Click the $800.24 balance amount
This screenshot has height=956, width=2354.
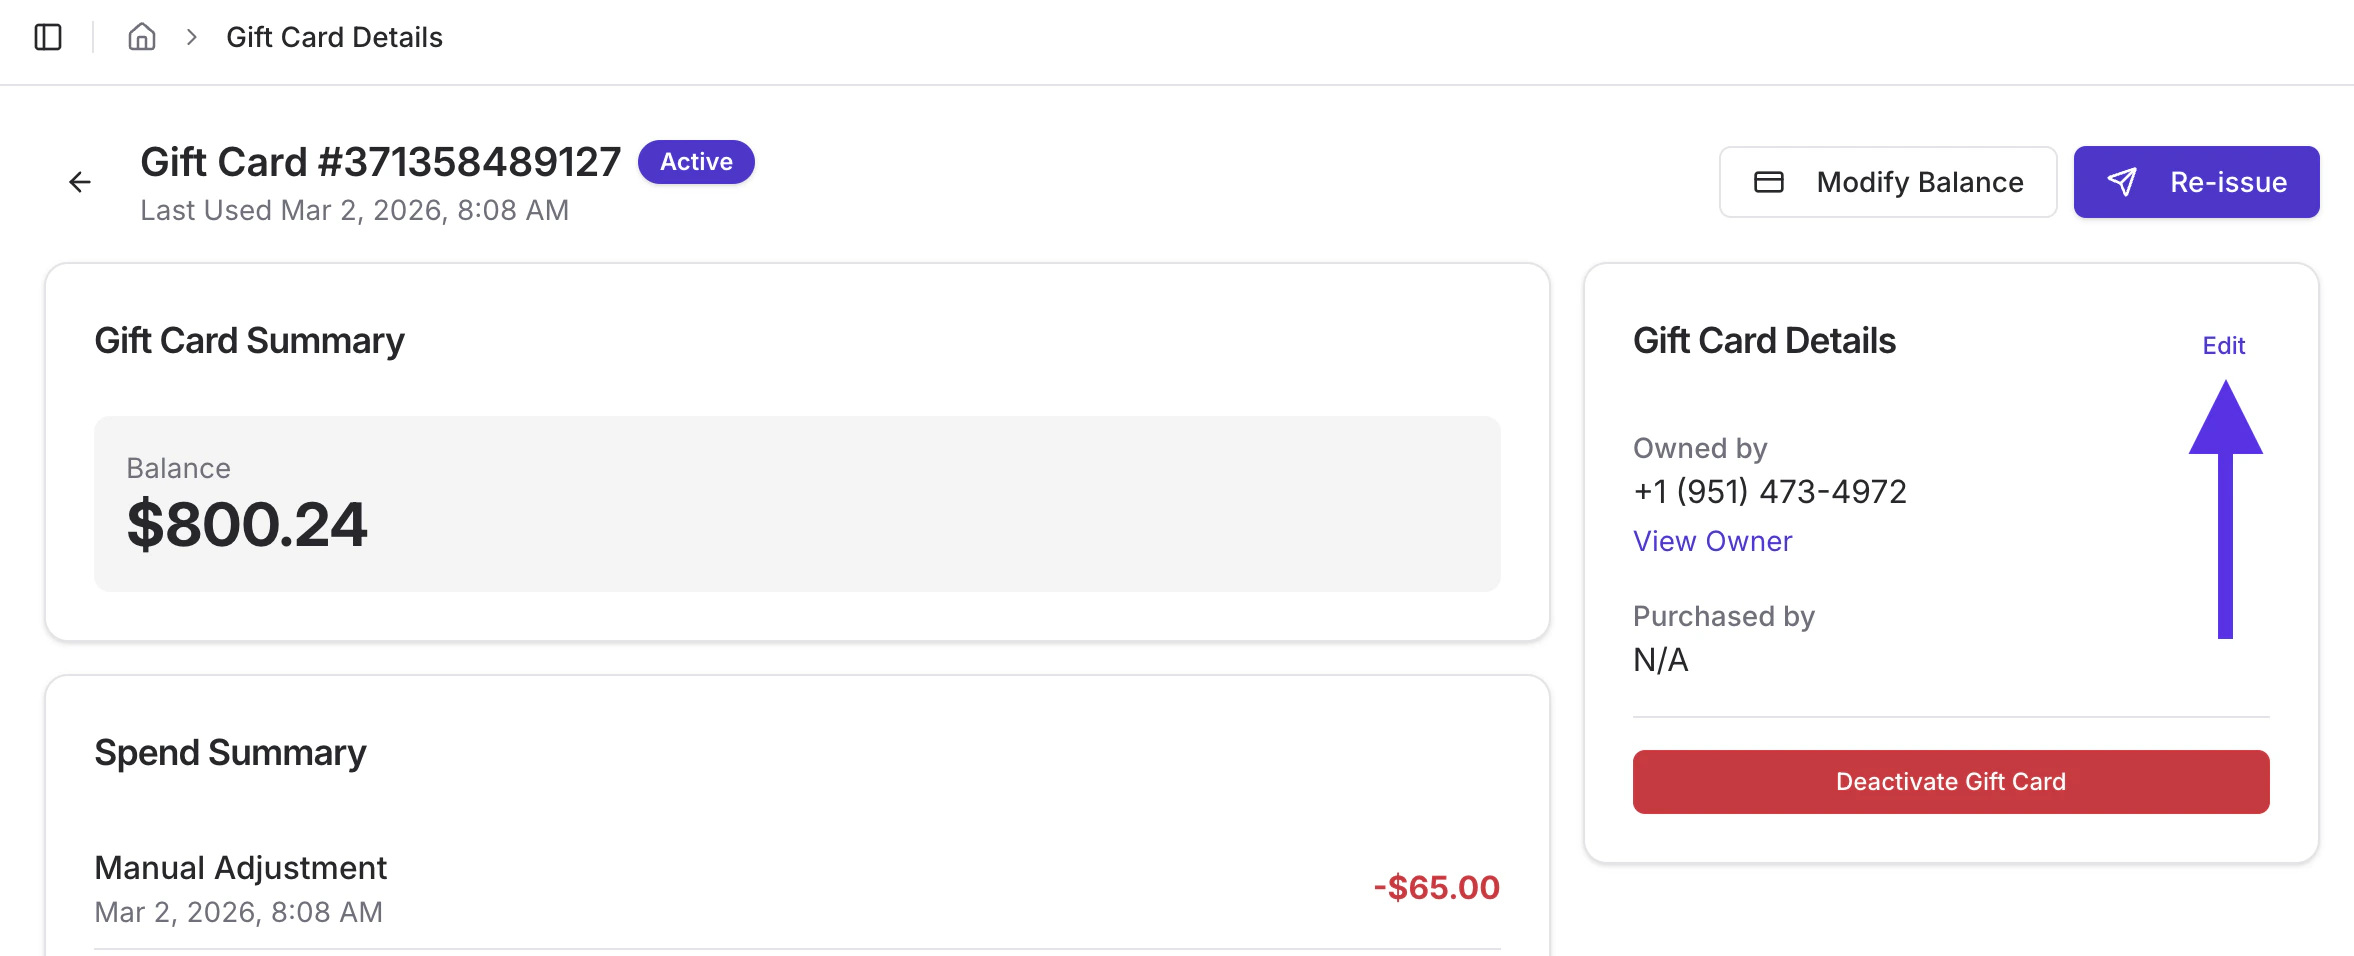coord(247,525)
